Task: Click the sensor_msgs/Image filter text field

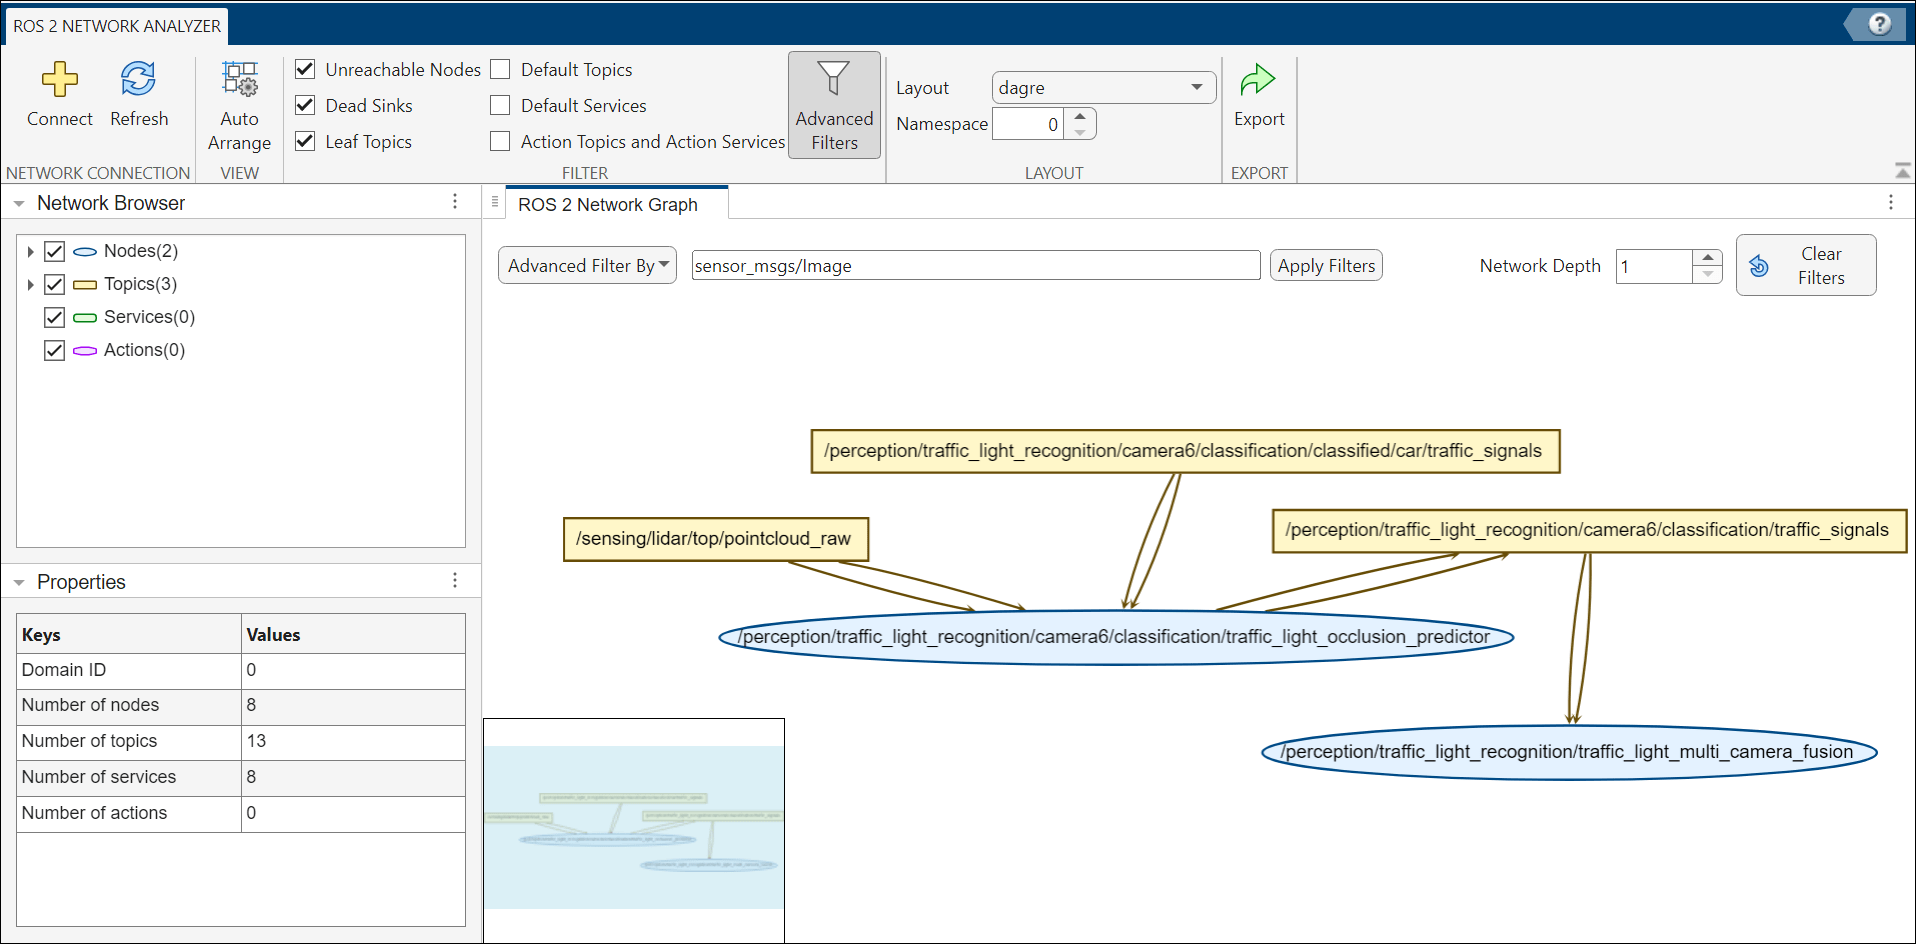Action: coord(975,266)
